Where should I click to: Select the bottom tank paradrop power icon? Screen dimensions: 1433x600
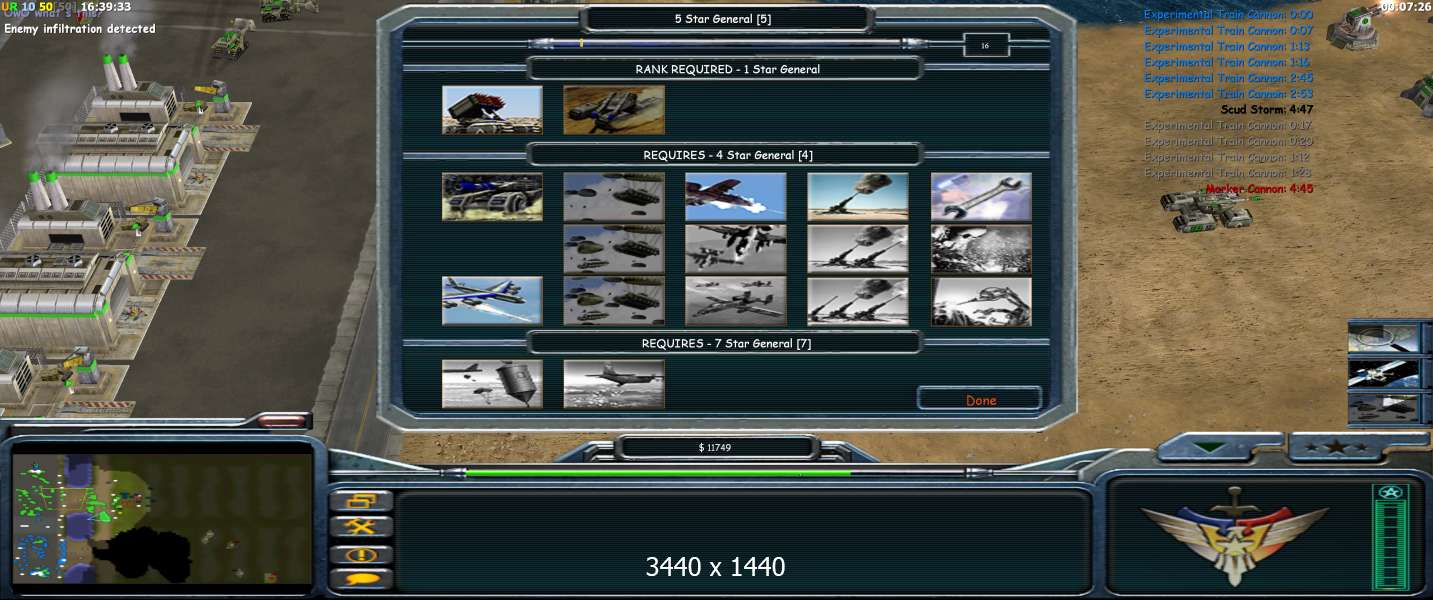[614, 301]
